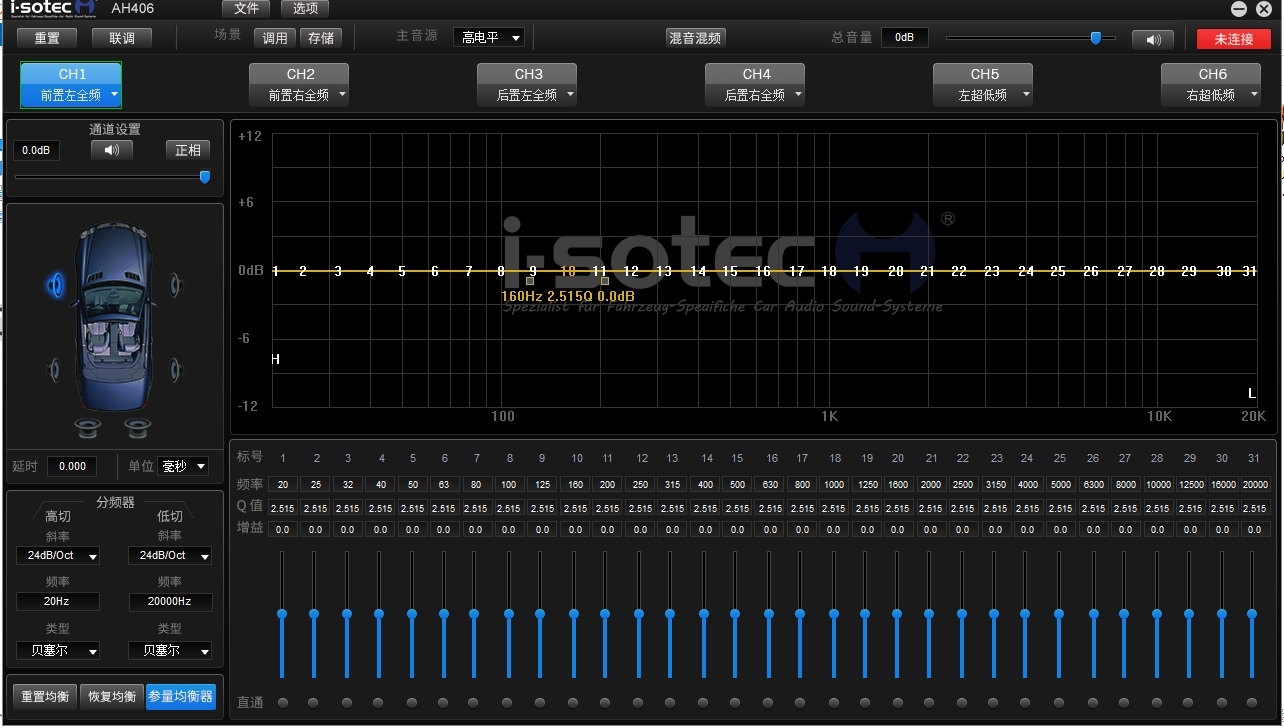The height and width of the screenshot is (728, 1284).
Task: Select the right subwoofer below the car
Action: [138, 428]
